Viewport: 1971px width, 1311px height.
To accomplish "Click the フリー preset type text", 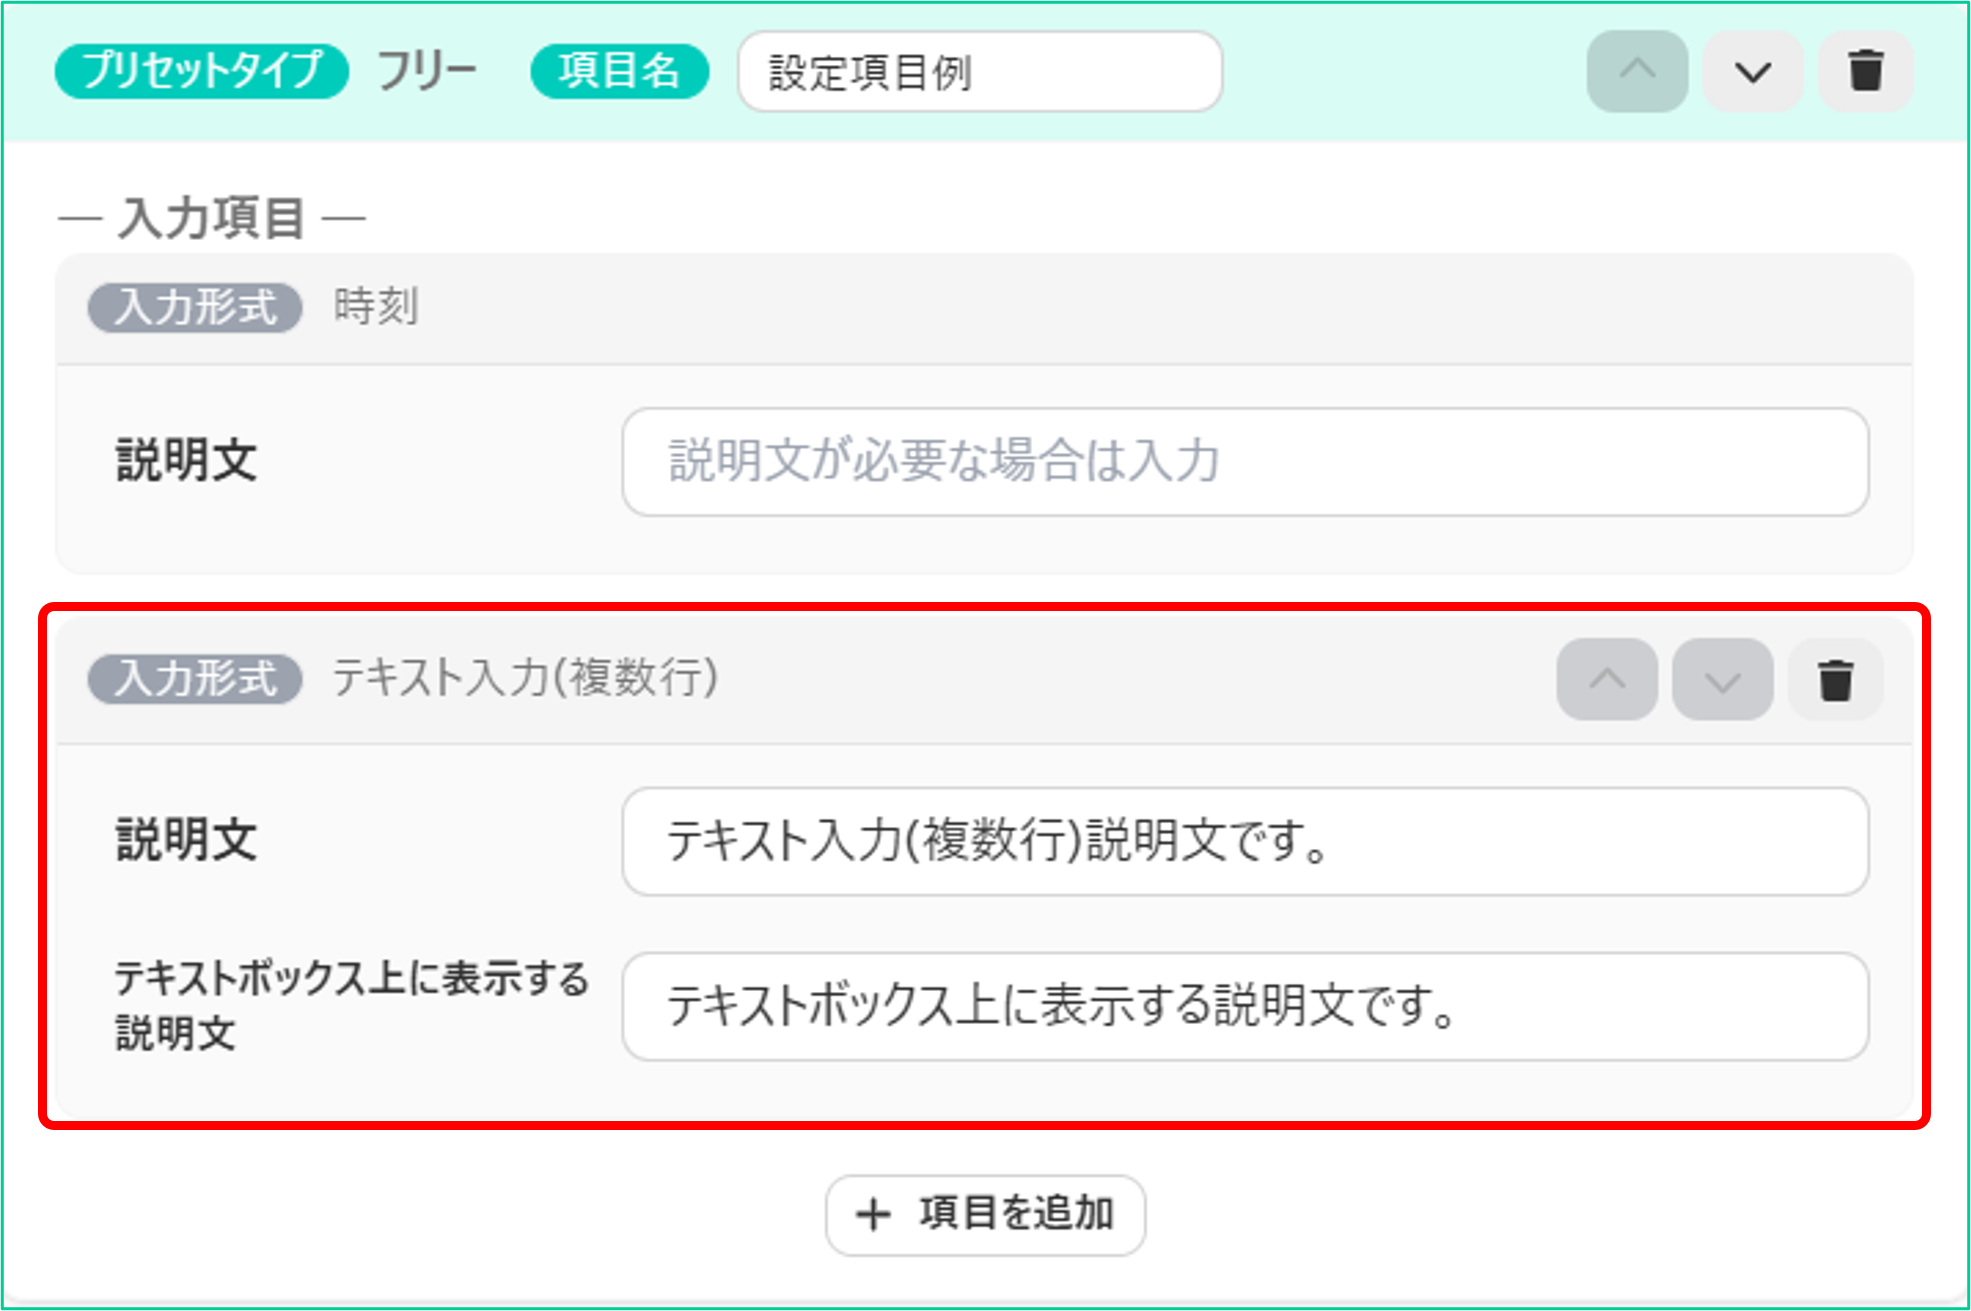I will tap(427, 72).
